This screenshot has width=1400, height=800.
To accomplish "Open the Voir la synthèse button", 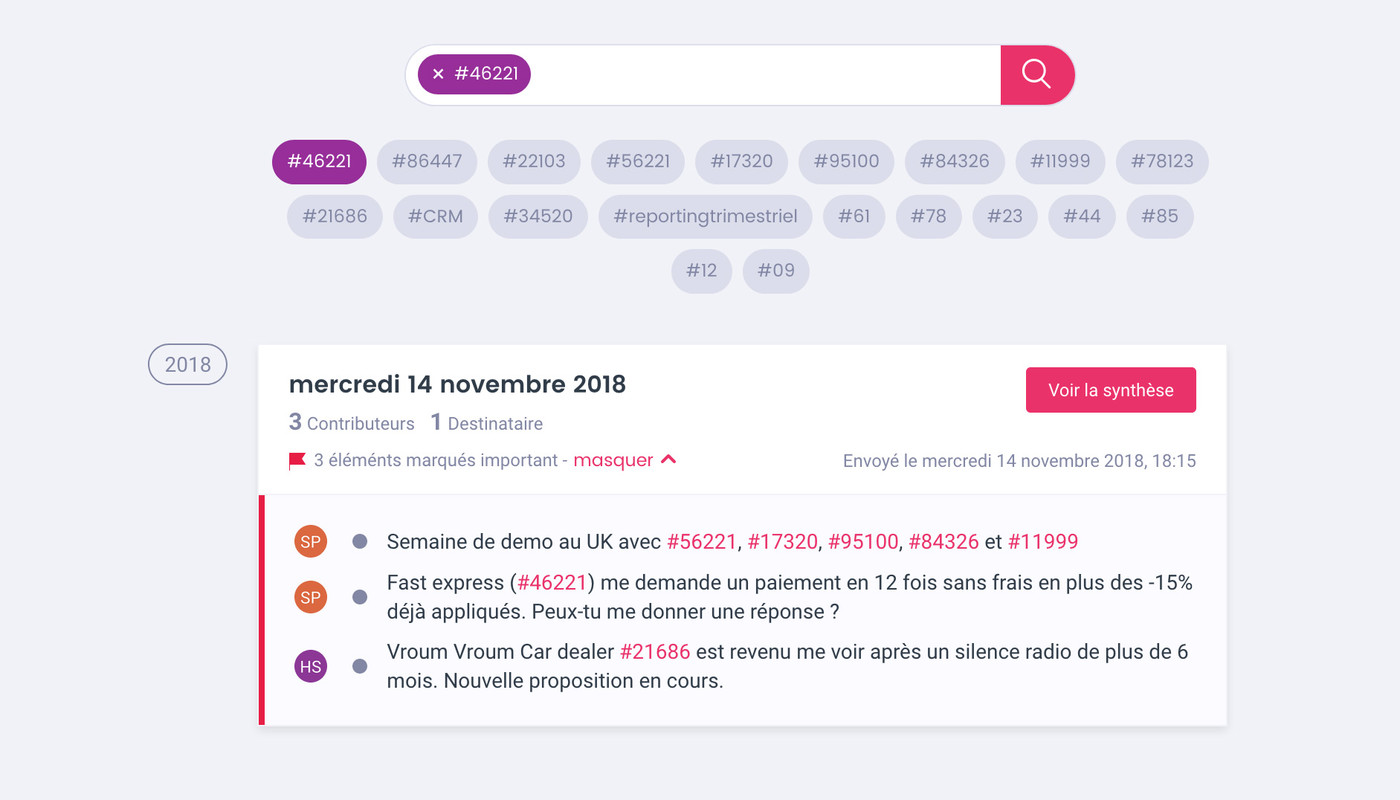I will click(1111, 390).
